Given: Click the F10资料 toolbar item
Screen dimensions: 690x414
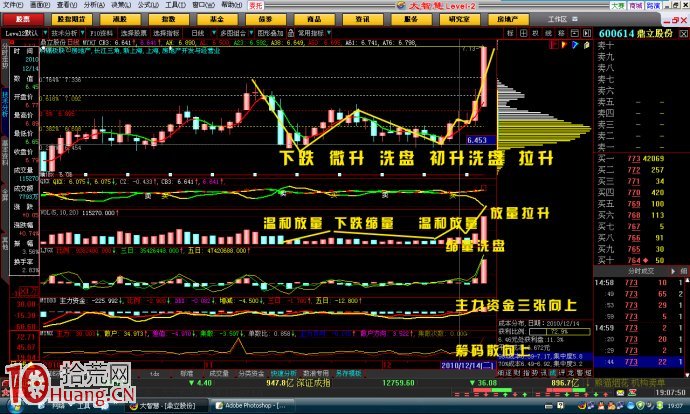Looking at the screenshot, I should coord(102,33).
